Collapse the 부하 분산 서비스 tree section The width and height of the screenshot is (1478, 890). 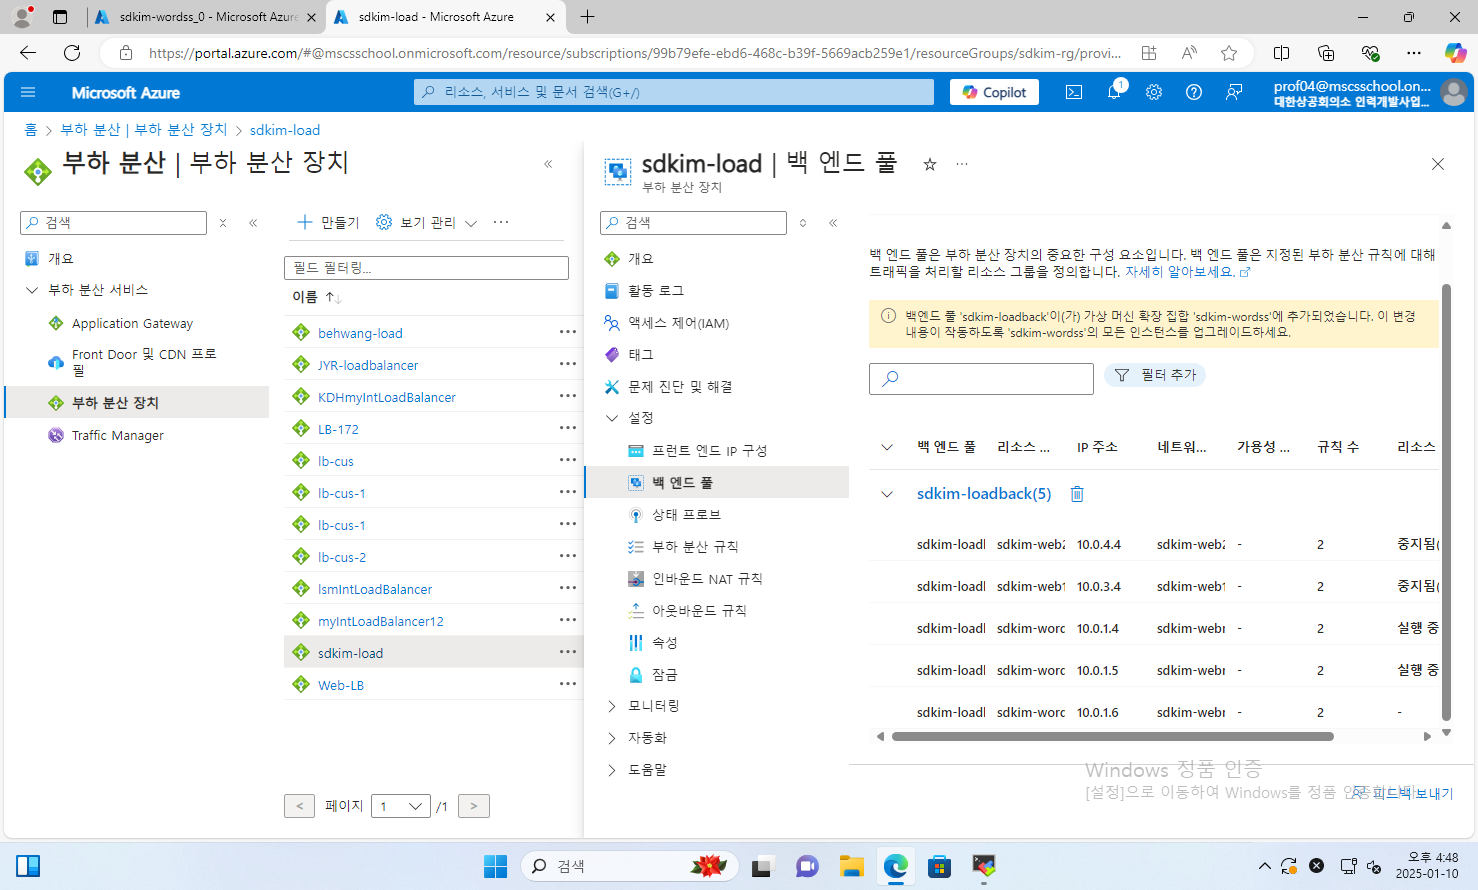[32, 290]
